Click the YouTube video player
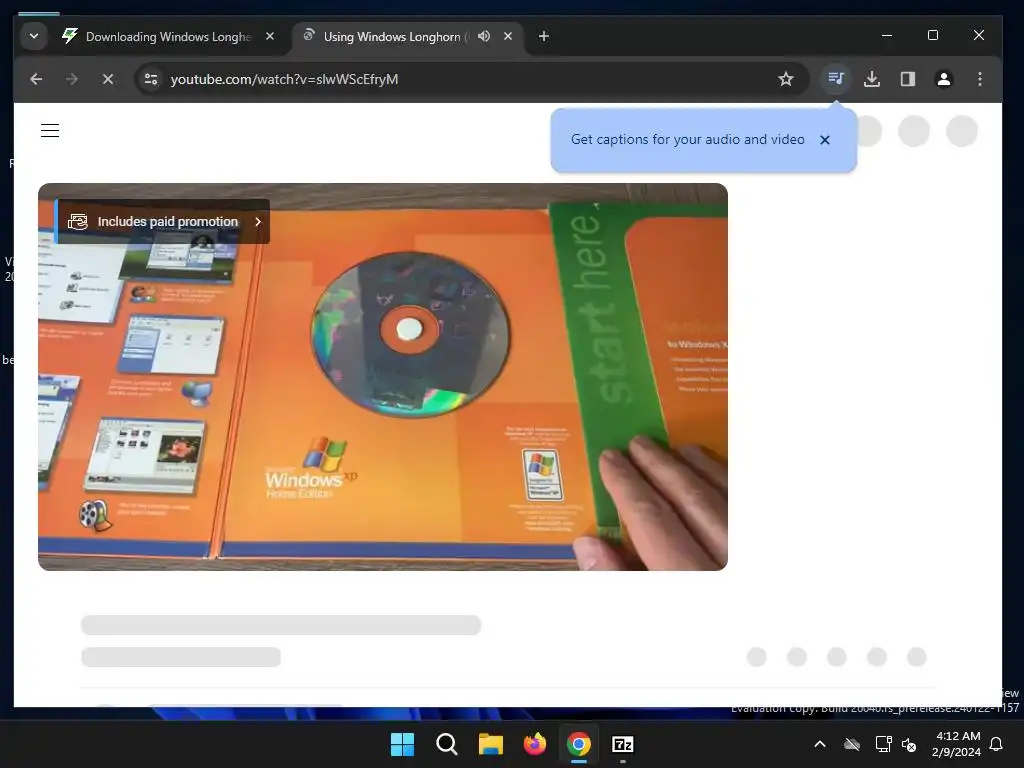This screenshot has height=768, width=1024. coord(383,377)
